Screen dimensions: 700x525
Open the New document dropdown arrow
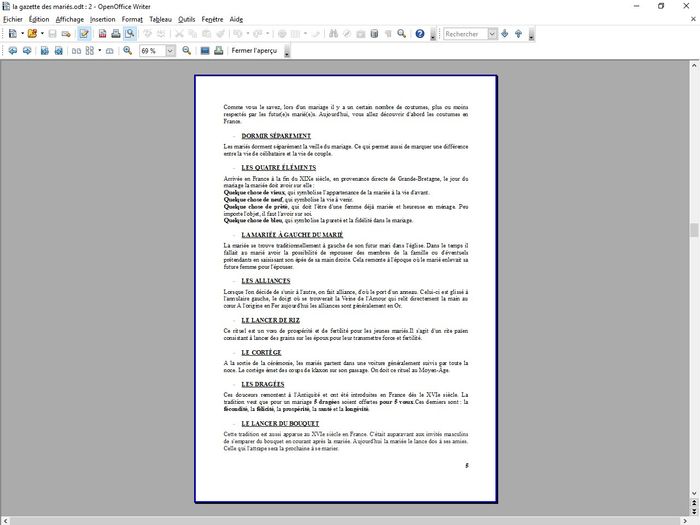22,33
